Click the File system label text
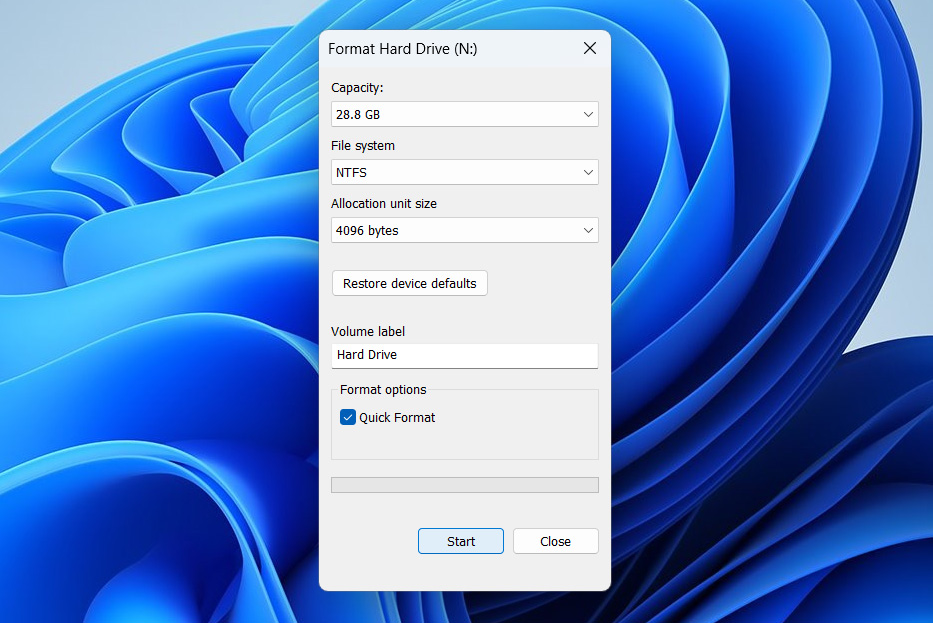933x623 pixels. (363, 146)
